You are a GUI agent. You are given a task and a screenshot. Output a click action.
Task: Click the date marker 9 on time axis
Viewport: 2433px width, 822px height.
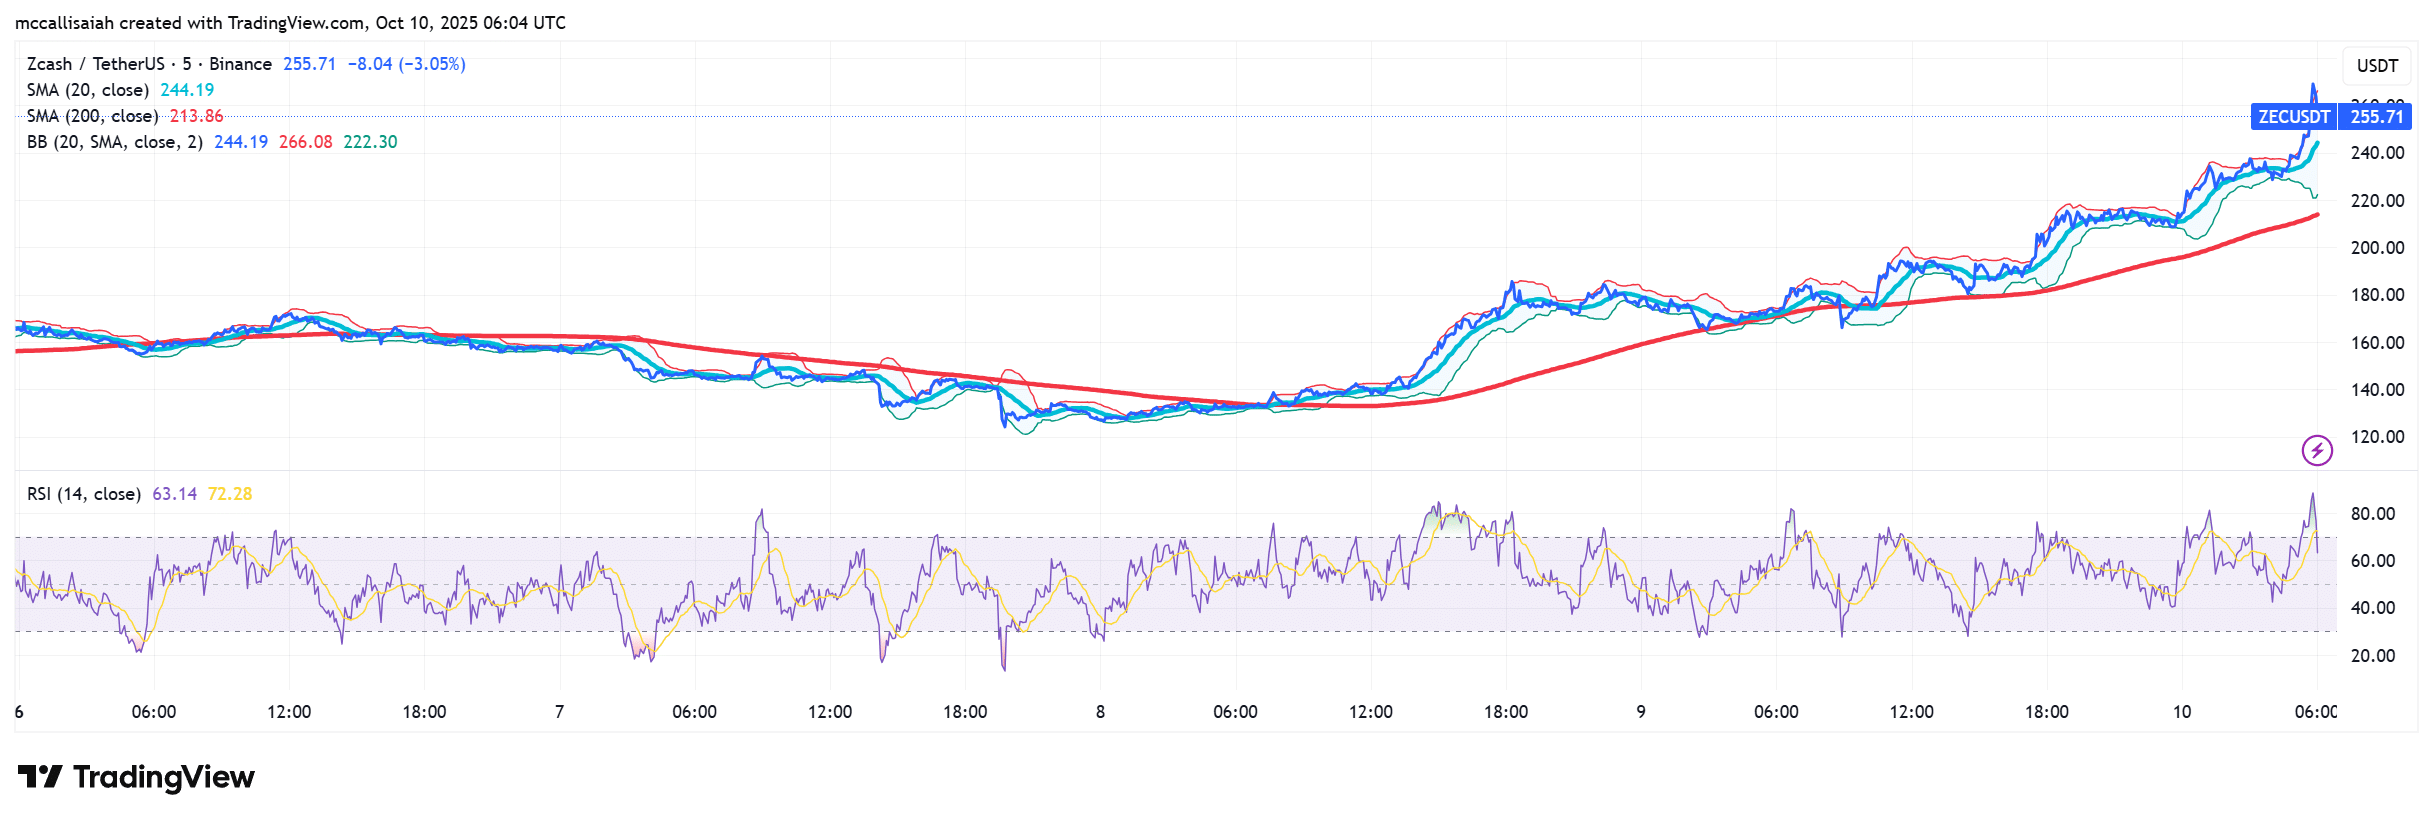coord(1640,712)
